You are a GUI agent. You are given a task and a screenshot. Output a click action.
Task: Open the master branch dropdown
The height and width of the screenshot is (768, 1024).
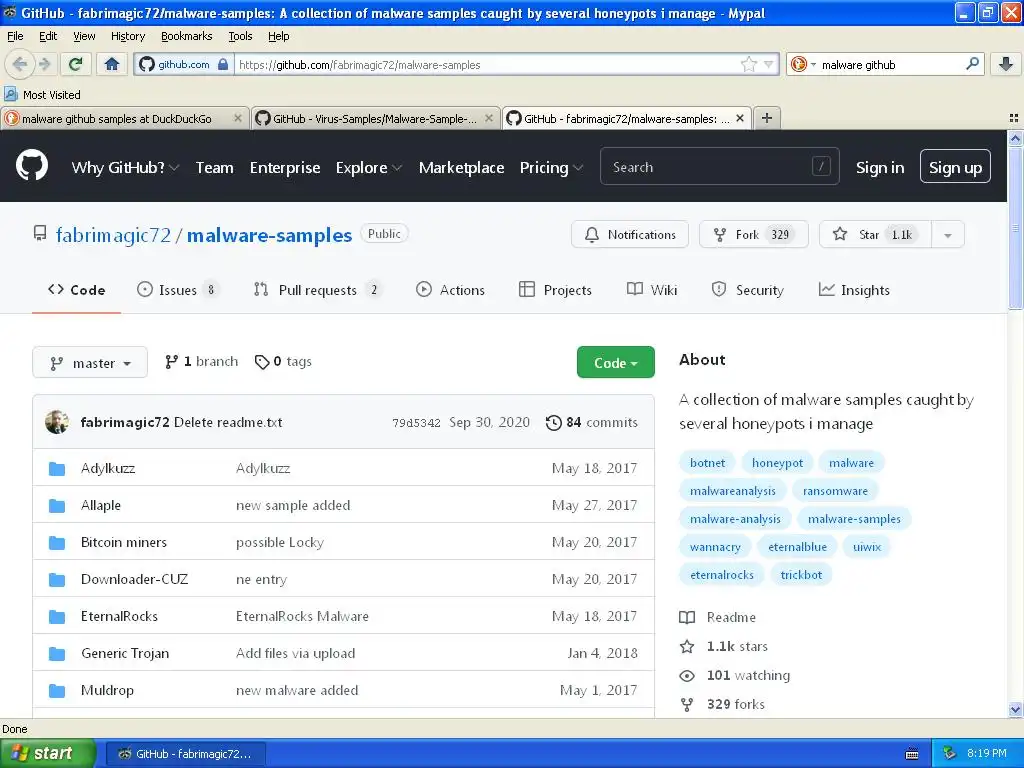tap(90, 362)
